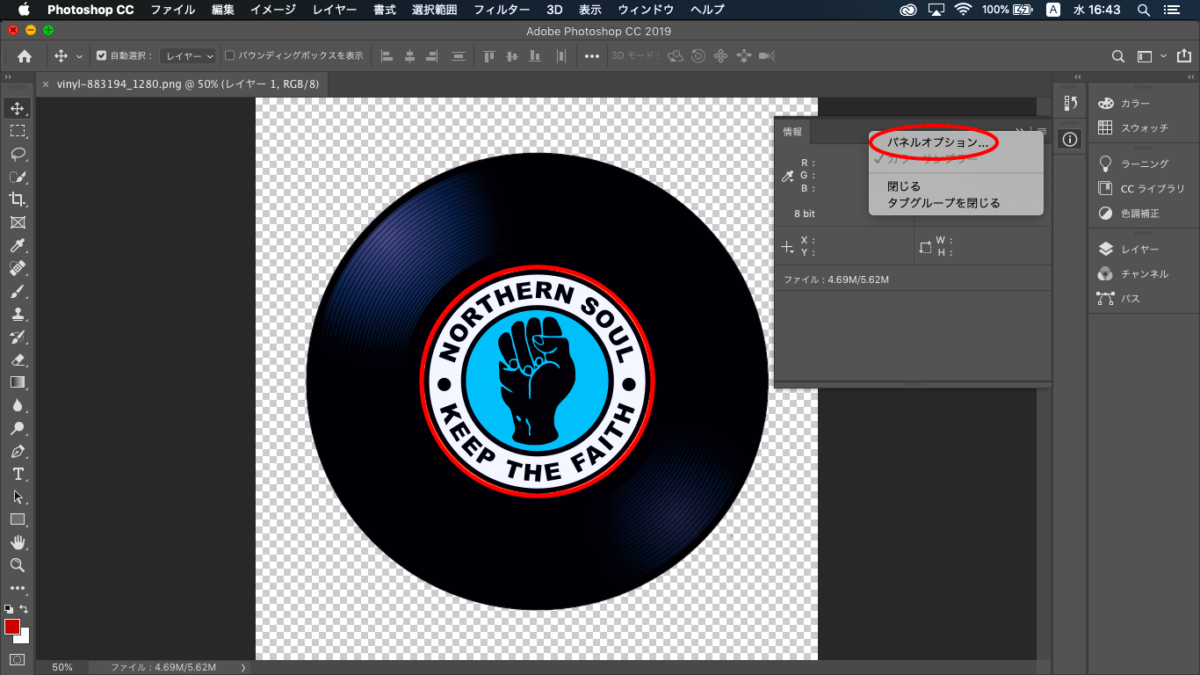Open the レイヤー auto-select dropdown
Image resolution: width=1200 pixels, height=675 pixels.
[189, 56]
